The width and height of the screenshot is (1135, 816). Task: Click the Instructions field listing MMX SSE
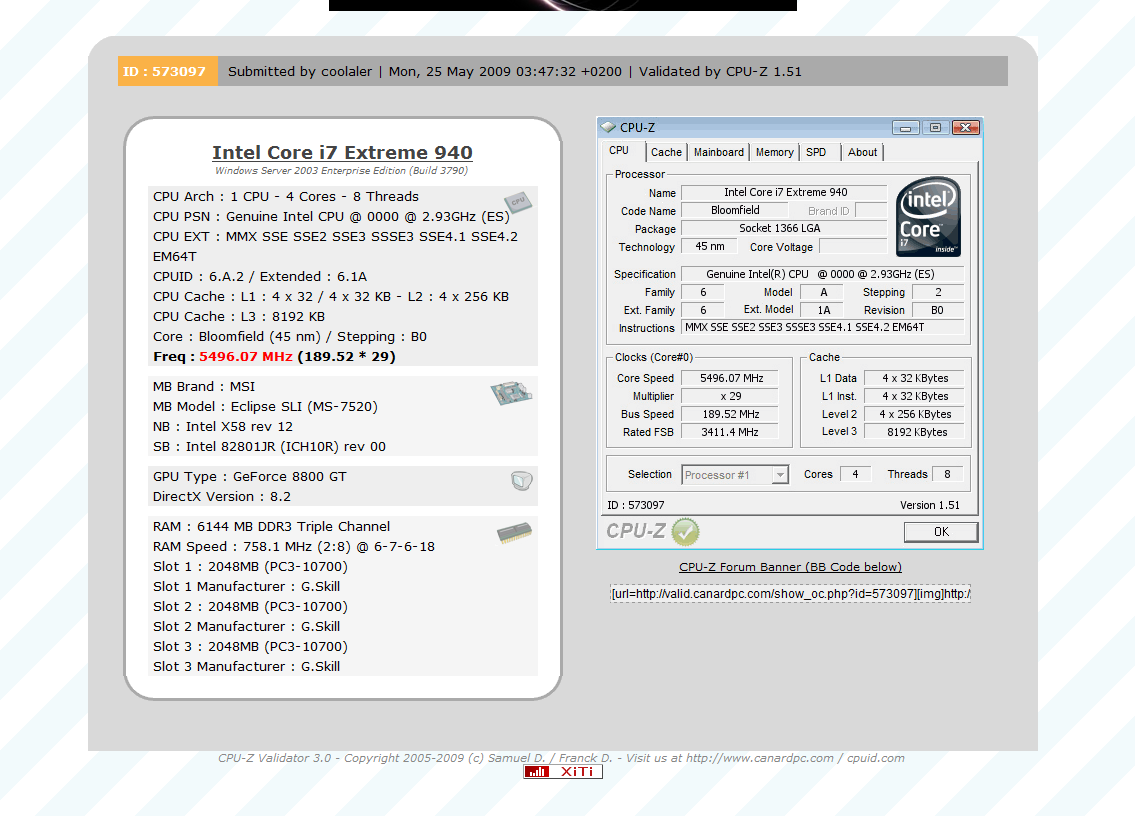(x=823, y=327)
